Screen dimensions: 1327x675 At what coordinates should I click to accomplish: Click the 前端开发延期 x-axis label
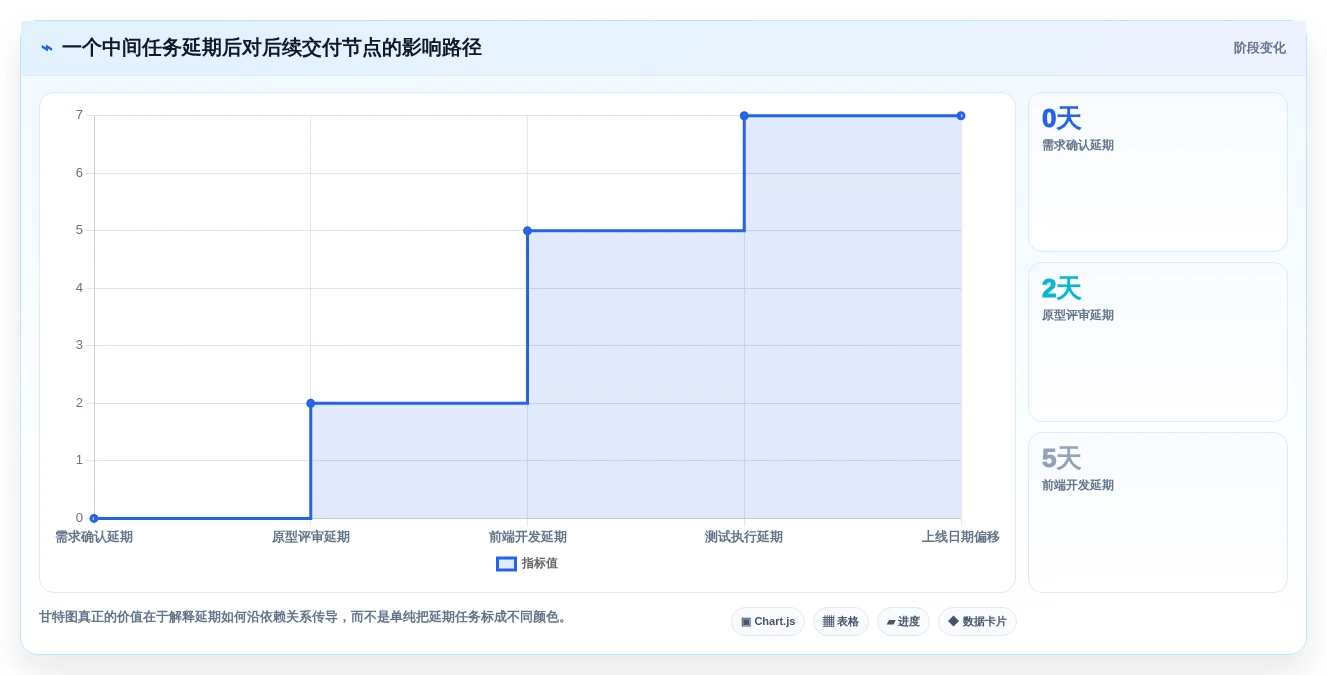pyautogui.click(x=528, y=537)
